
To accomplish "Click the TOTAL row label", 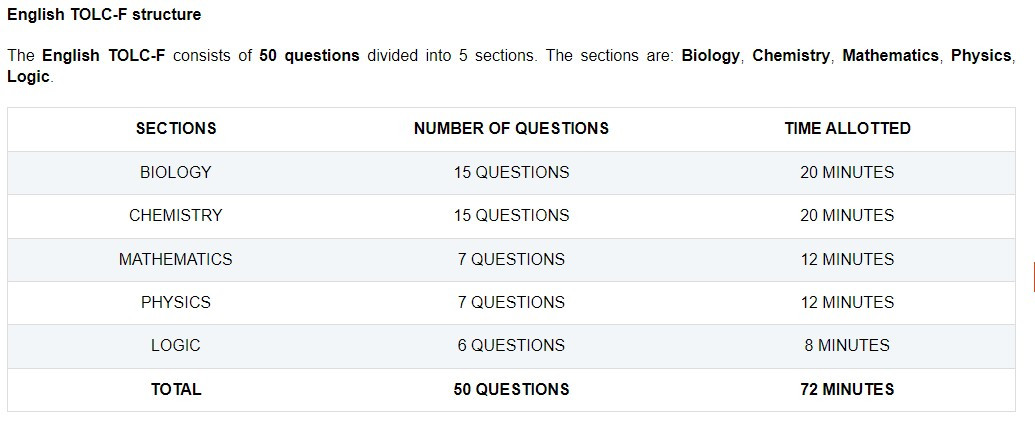I will [x=176, y=389].
